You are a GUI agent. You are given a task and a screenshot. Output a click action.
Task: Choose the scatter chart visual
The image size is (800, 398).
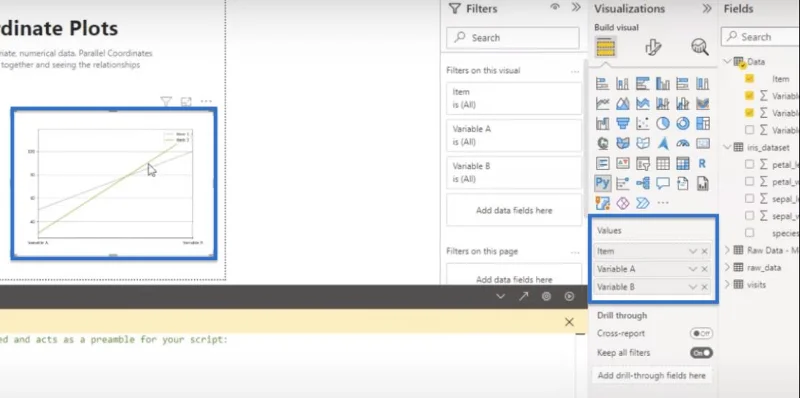tap(643, 123)
